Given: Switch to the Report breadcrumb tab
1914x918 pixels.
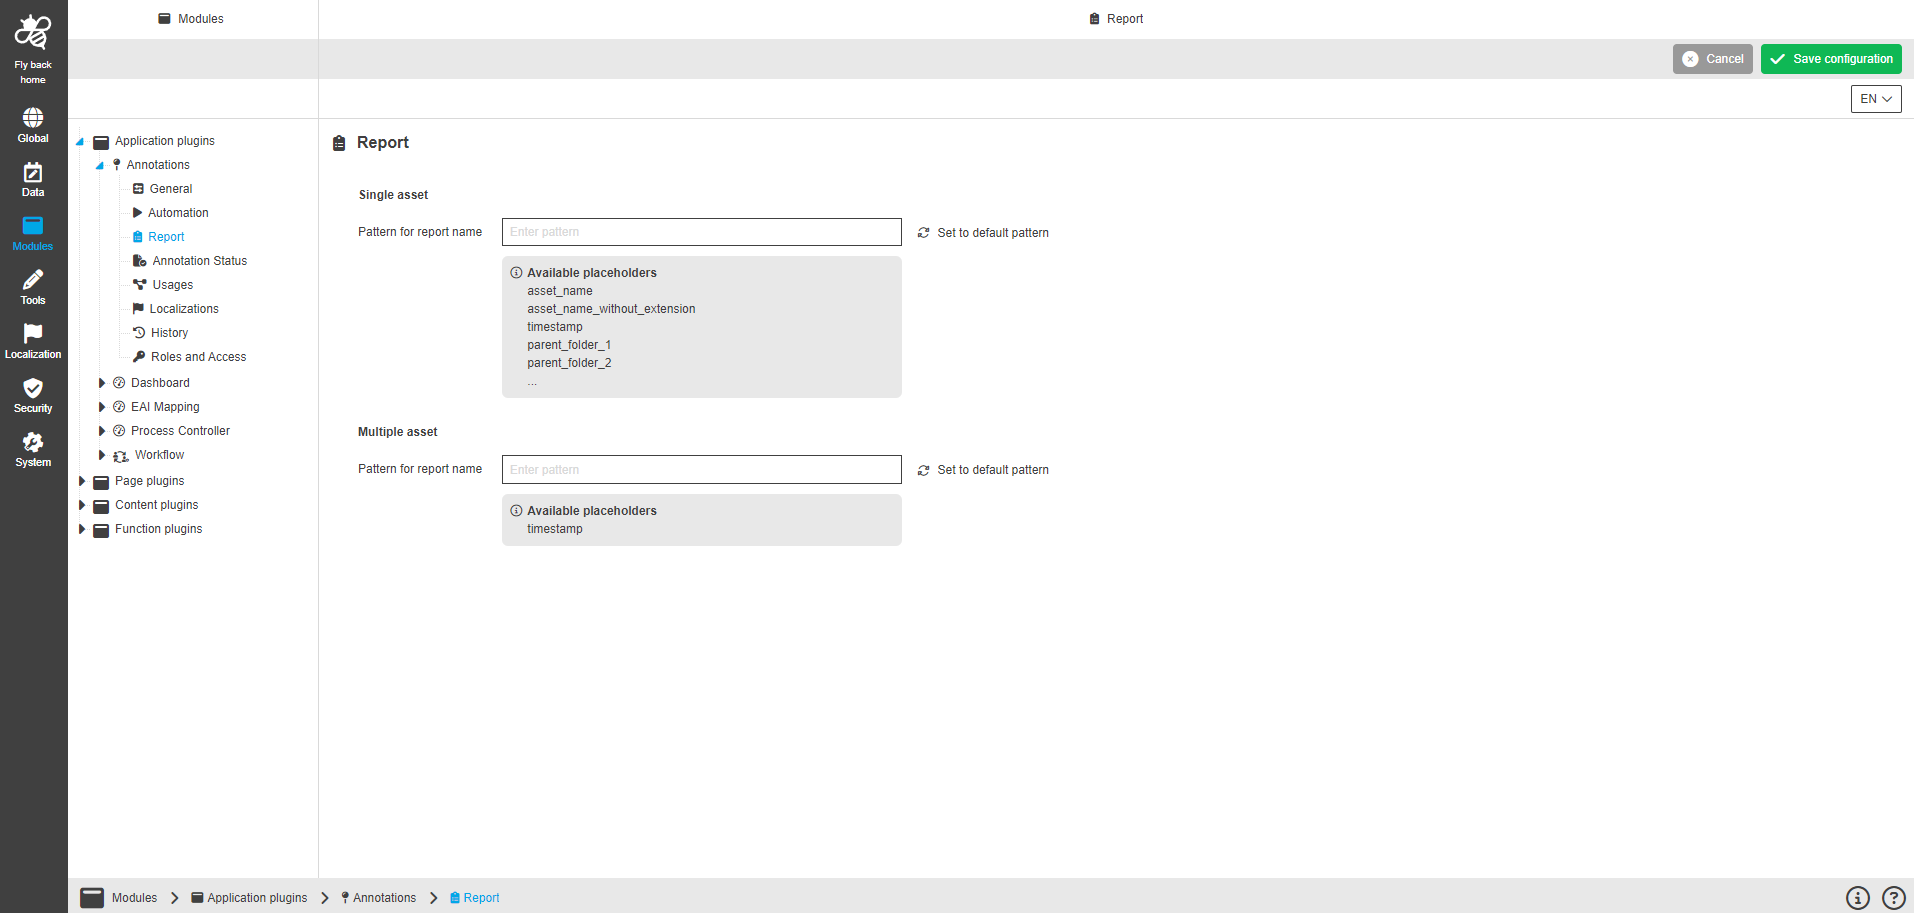Looking at the screenshot, I should click(480, 897).
